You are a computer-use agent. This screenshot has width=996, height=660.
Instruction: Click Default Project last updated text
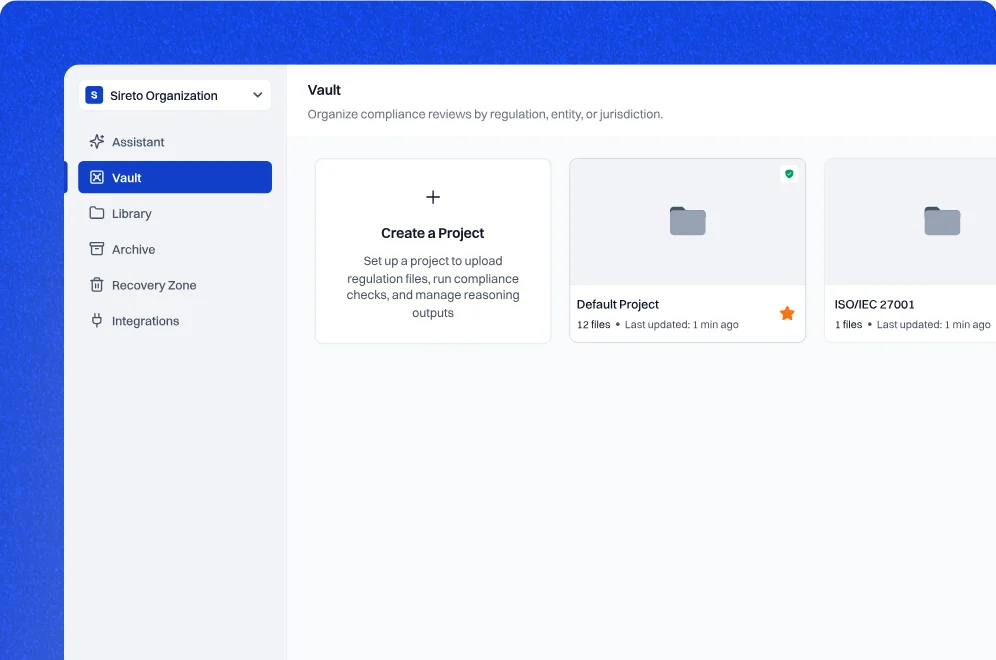click(682, 325)
